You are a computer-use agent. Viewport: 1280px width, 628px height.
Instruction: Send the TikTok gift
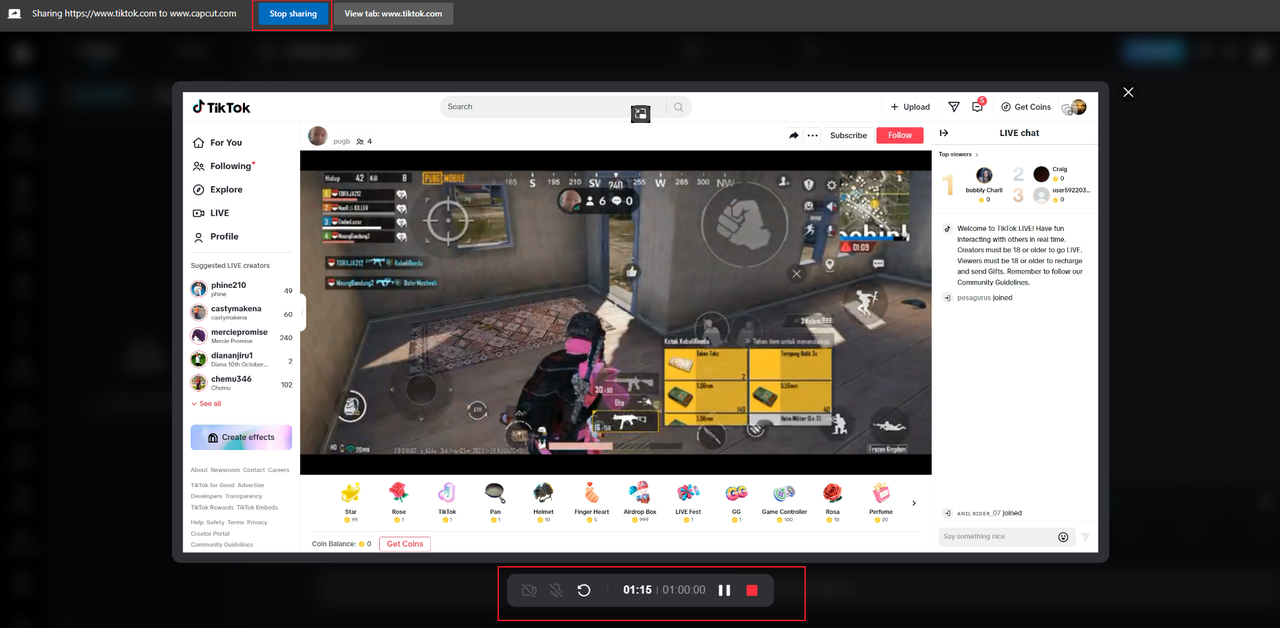point(447,502)
